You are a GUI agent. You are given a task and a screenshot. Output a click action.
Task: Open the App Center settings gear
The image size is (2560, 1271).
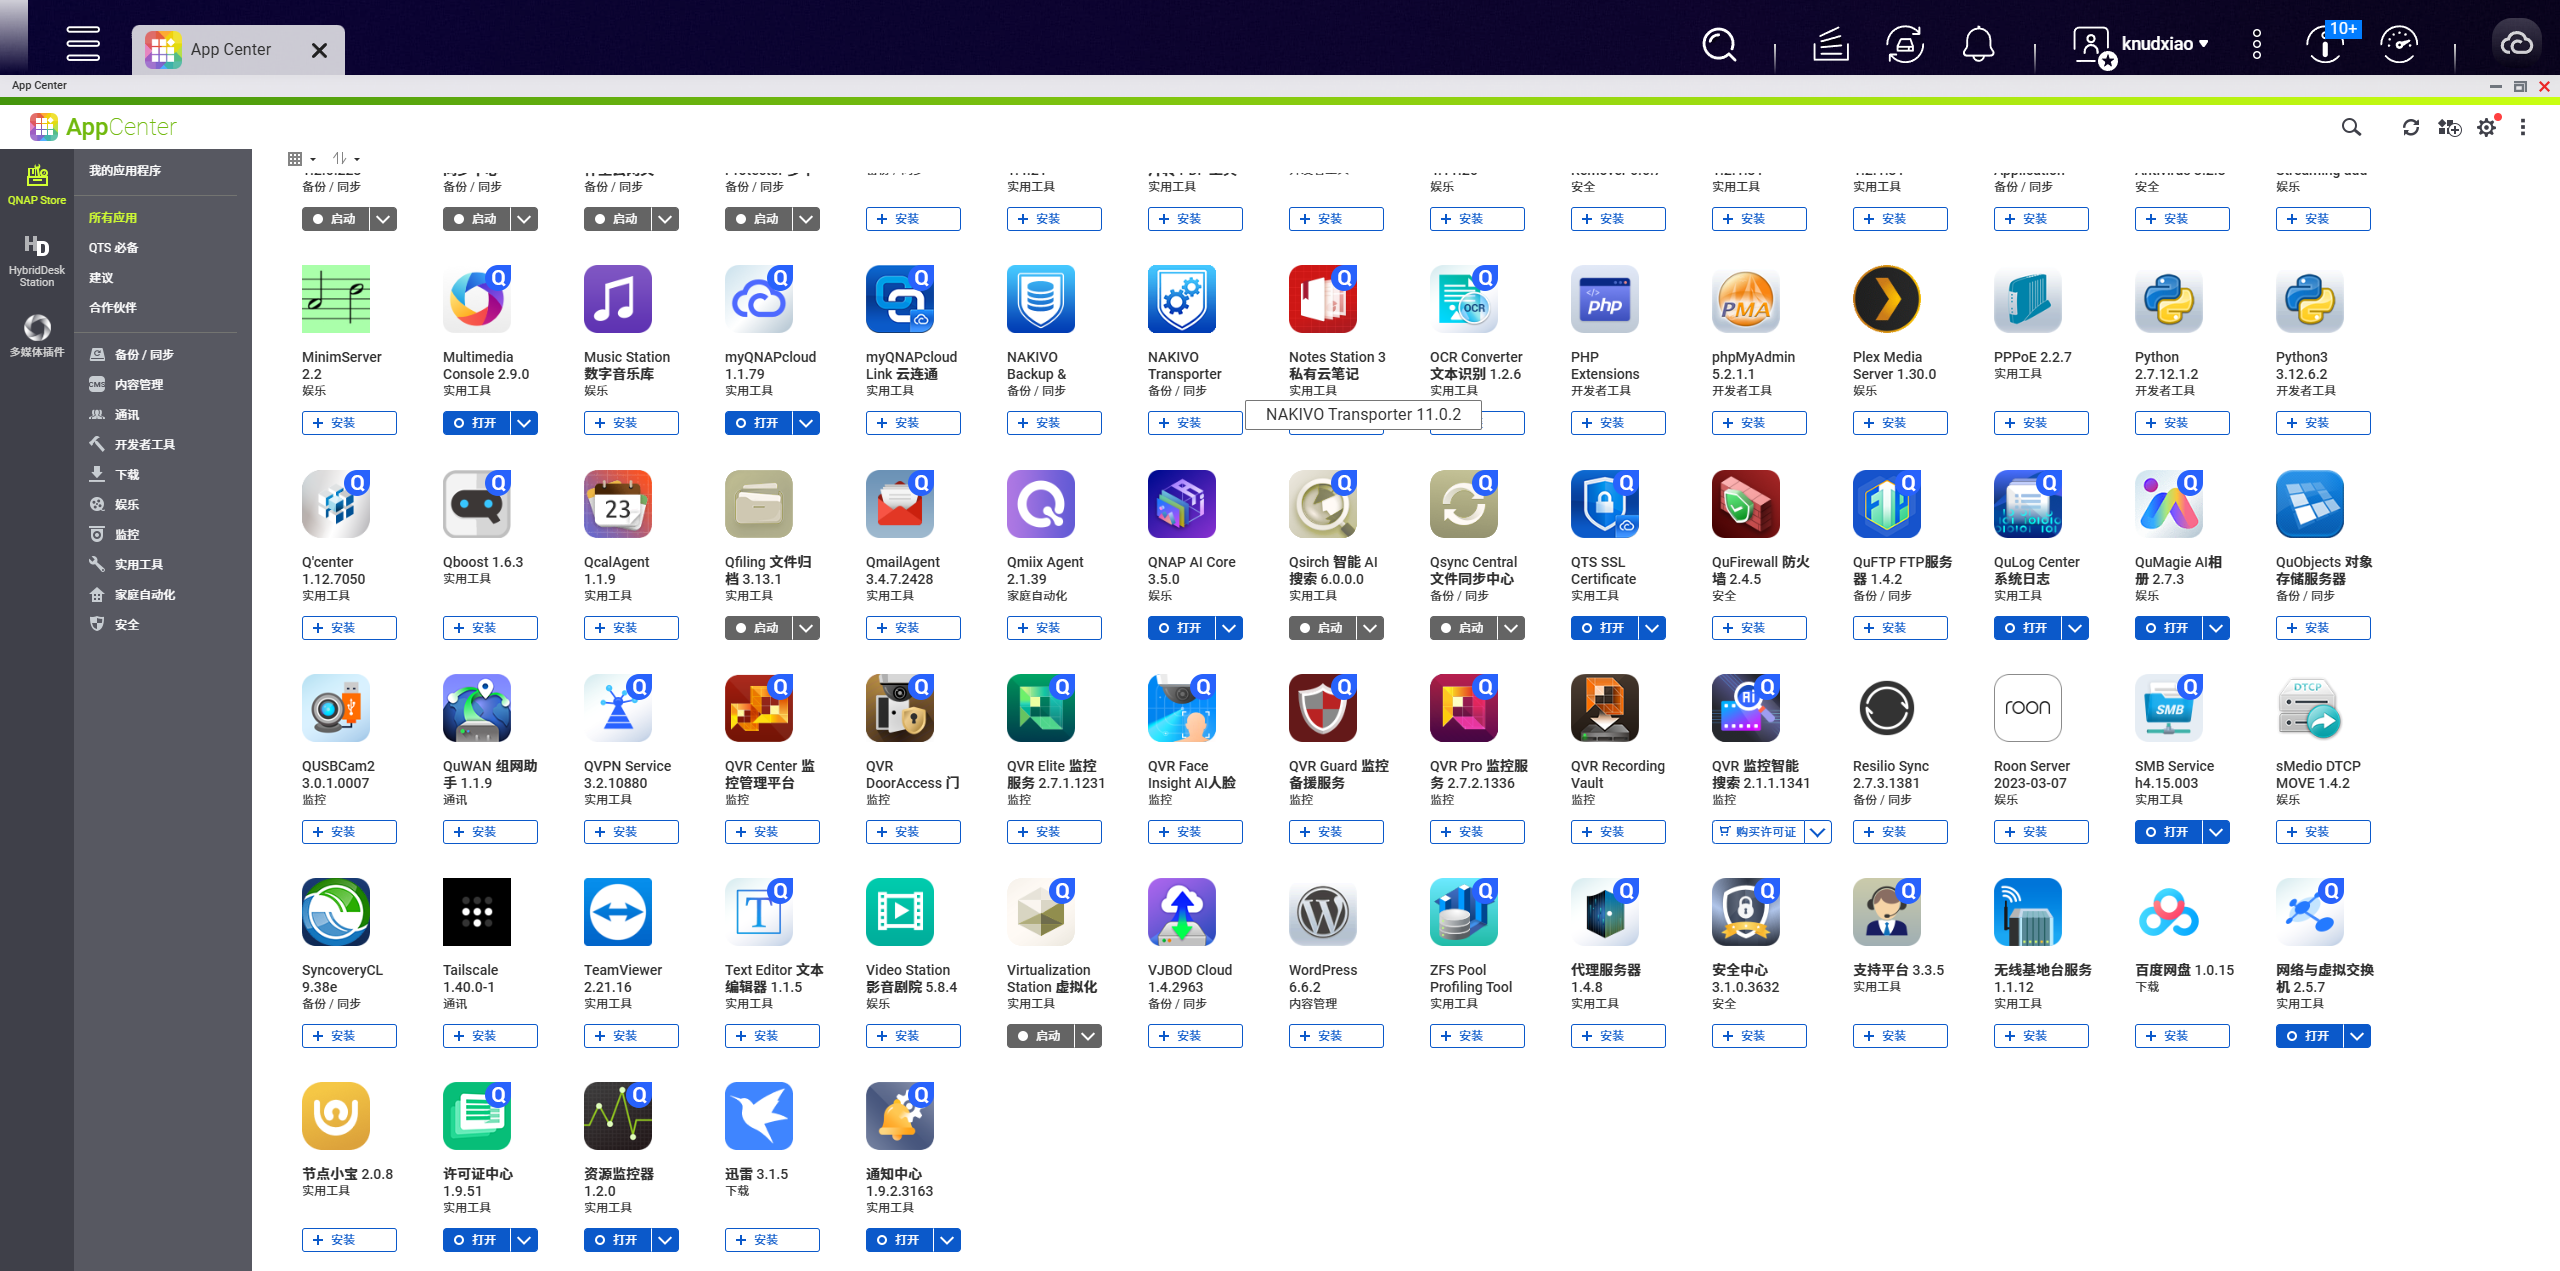point(2486,128)
